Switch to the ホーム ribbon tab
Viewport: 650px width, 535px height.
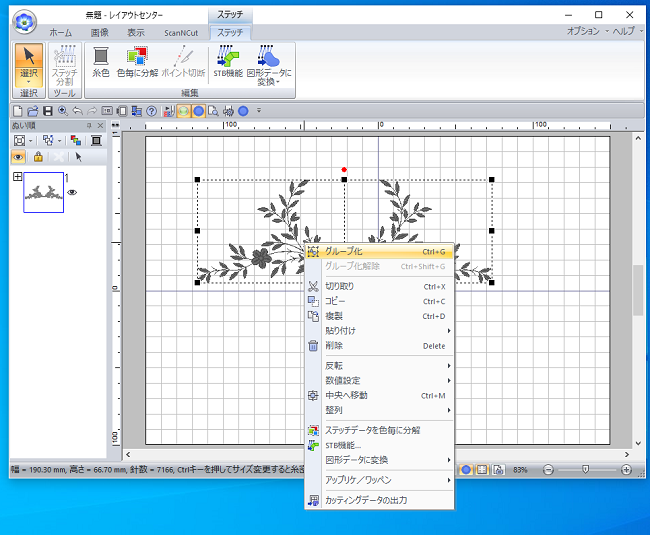(x=60, y=33)
